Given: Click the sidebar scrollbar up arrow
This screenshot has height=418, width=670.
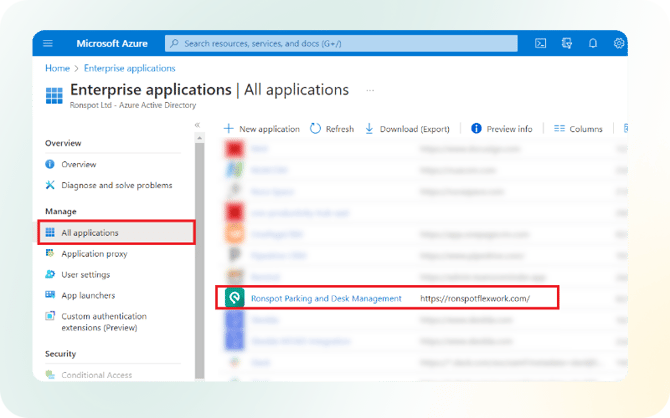Looking at the screenshot, I should click(x=199, y=138).
